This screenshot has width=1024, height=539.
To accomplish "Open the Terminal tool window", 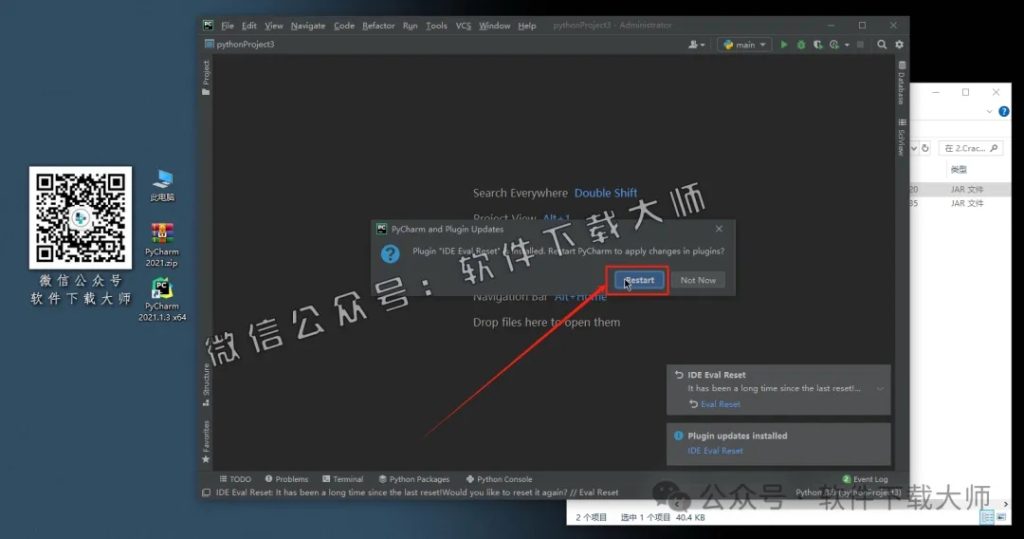I will 343,479.
